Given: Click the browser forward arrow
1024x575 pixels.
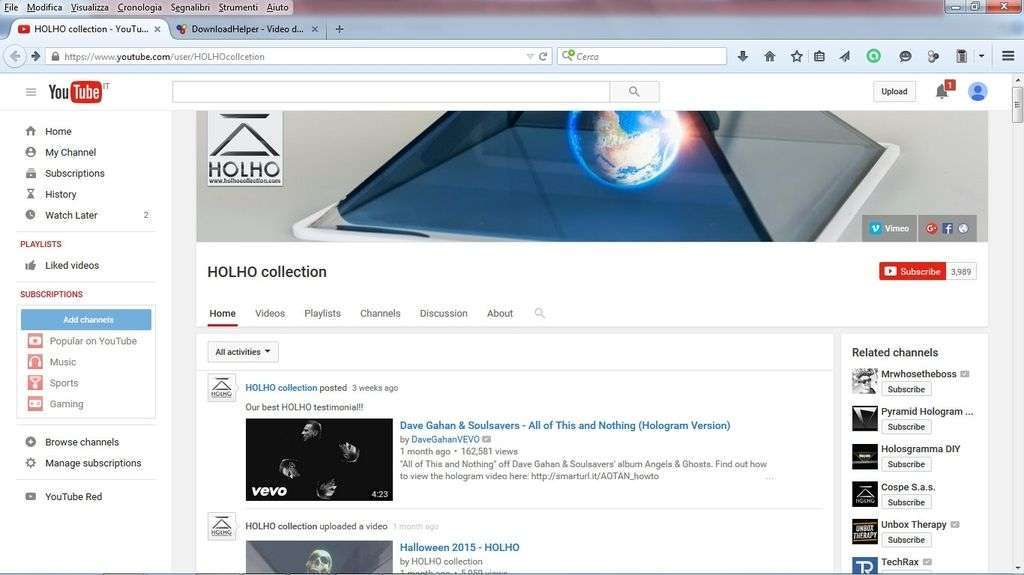Looking at the screenshot, I should (x=36, y=56).
